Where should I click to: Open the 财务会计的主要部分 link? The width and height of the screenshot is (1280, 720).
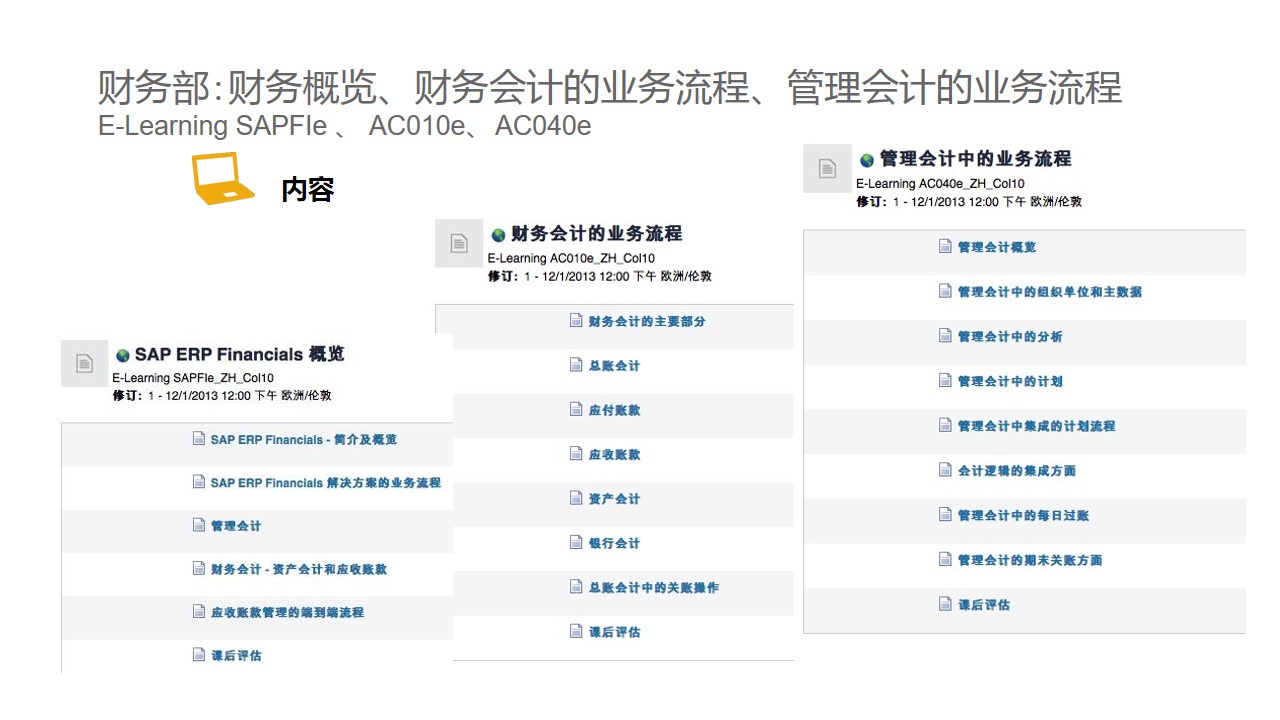point(647,321)
